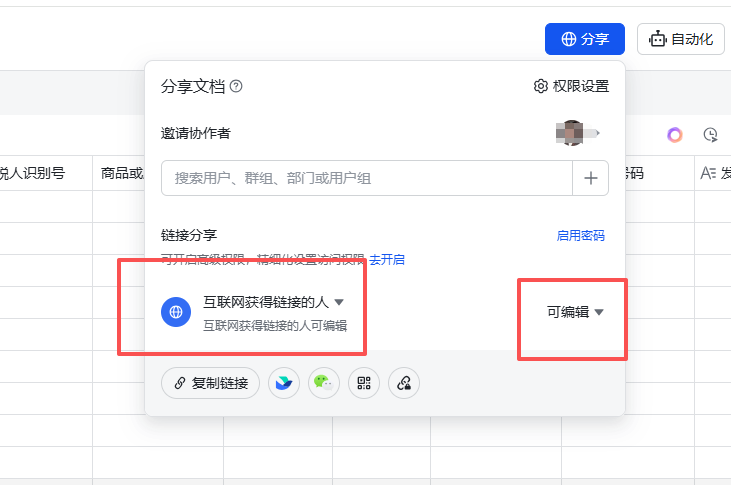The image size is (731, 485).
Task: Click the gear icon in 权限设置
Action: [540, 86]
